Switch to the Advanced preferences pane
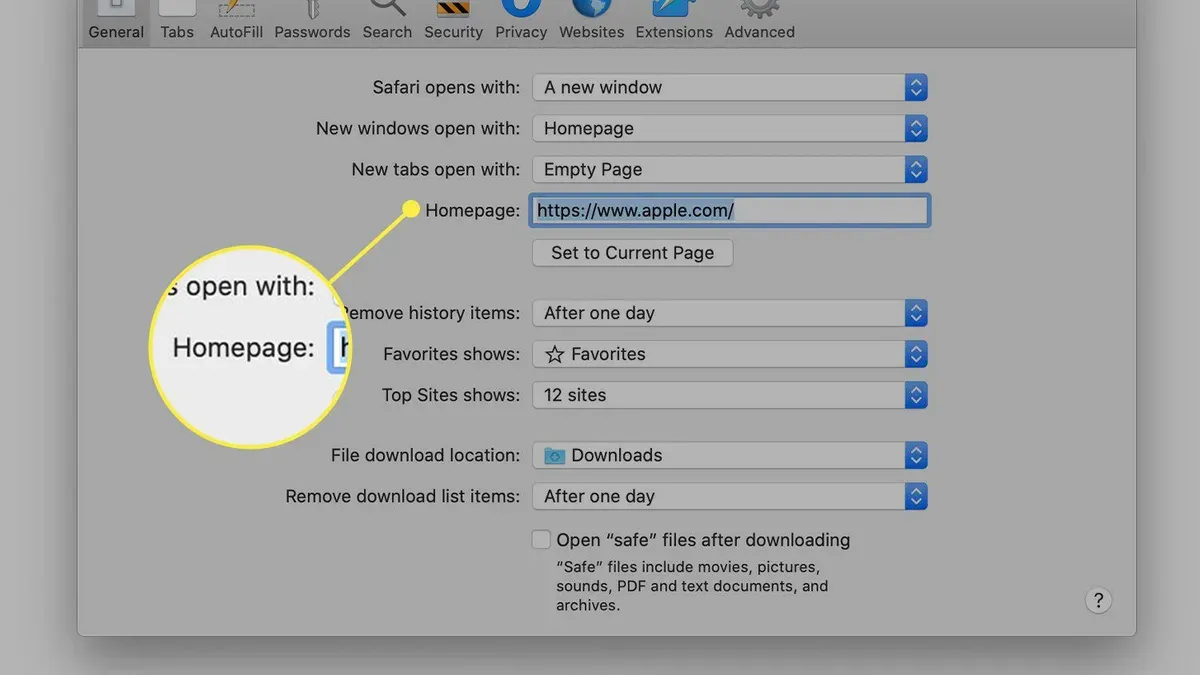Viewport: 1200px width, 675px height. pyautogui.click(x=759, y=21)
